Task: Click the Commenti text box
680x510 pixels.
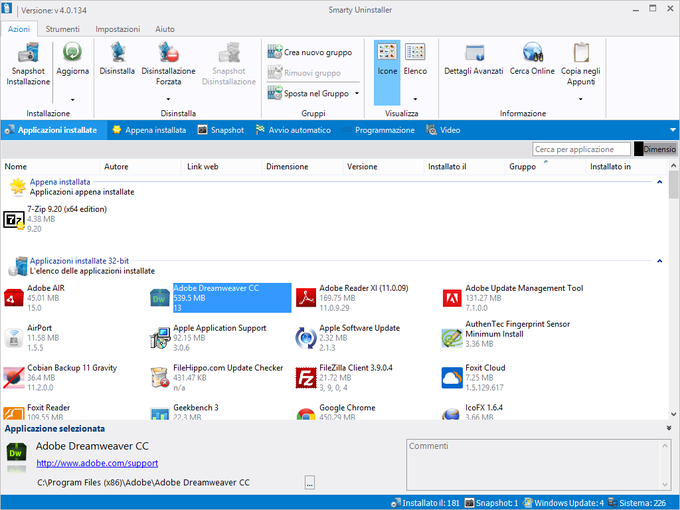Action: [x=539, y=465]
